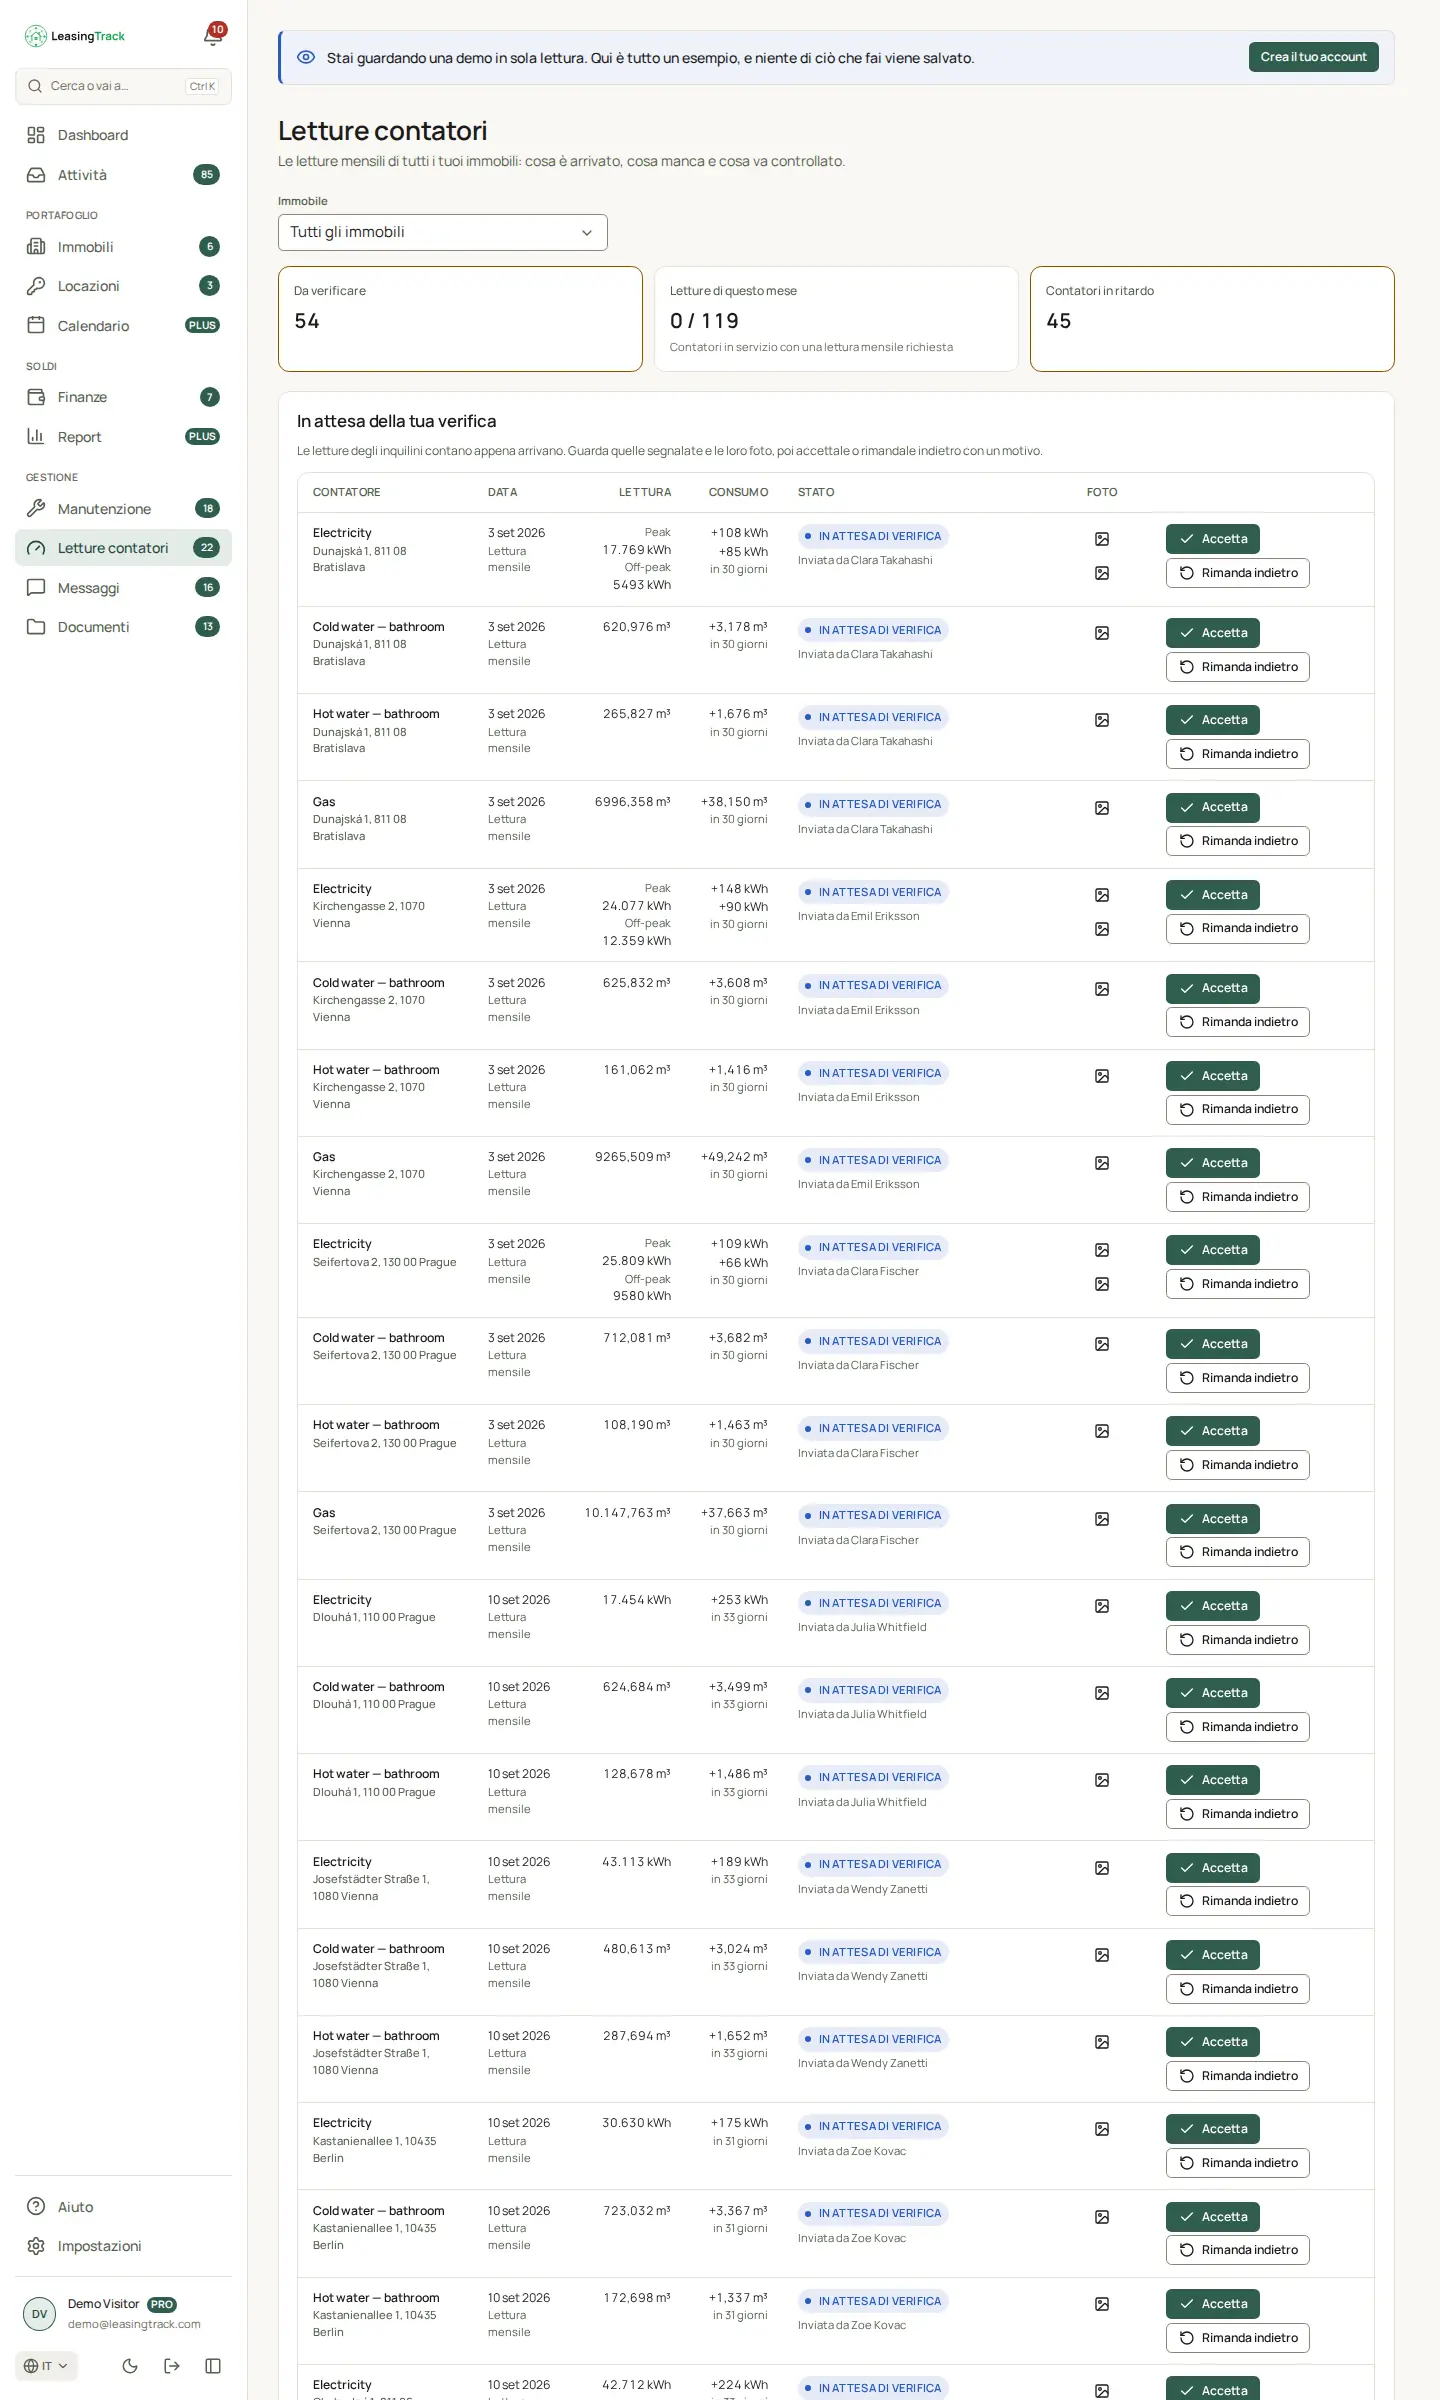View second photo of Dunajská Electricity reading
1440x2400 pixels.
point(1102,573)
